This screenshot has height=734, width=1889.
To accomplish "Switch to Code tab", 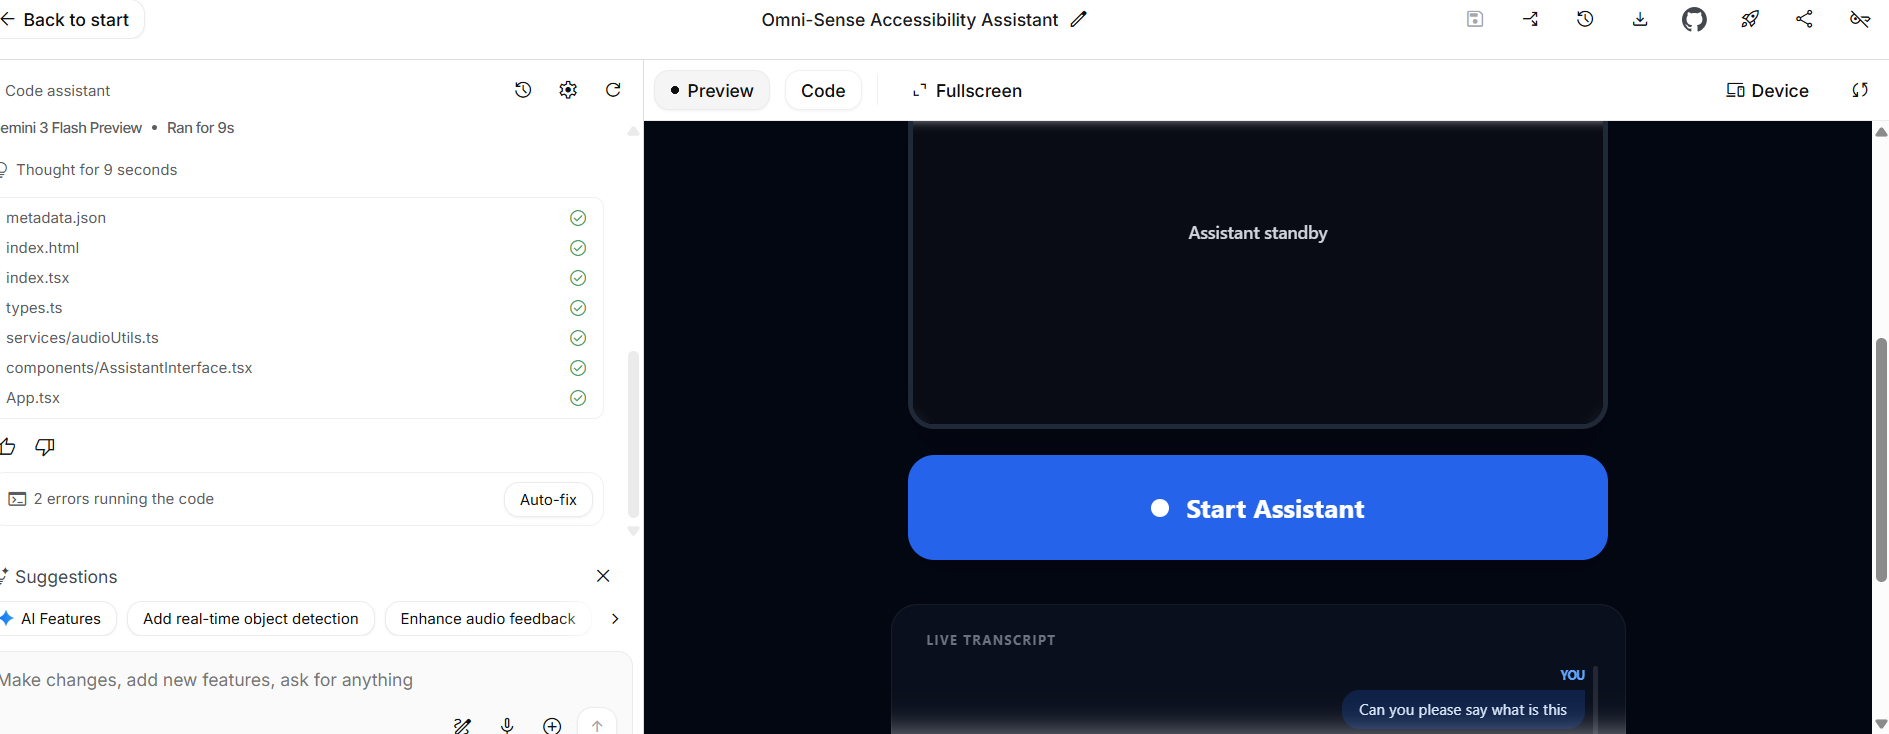I will click(823, 91).
